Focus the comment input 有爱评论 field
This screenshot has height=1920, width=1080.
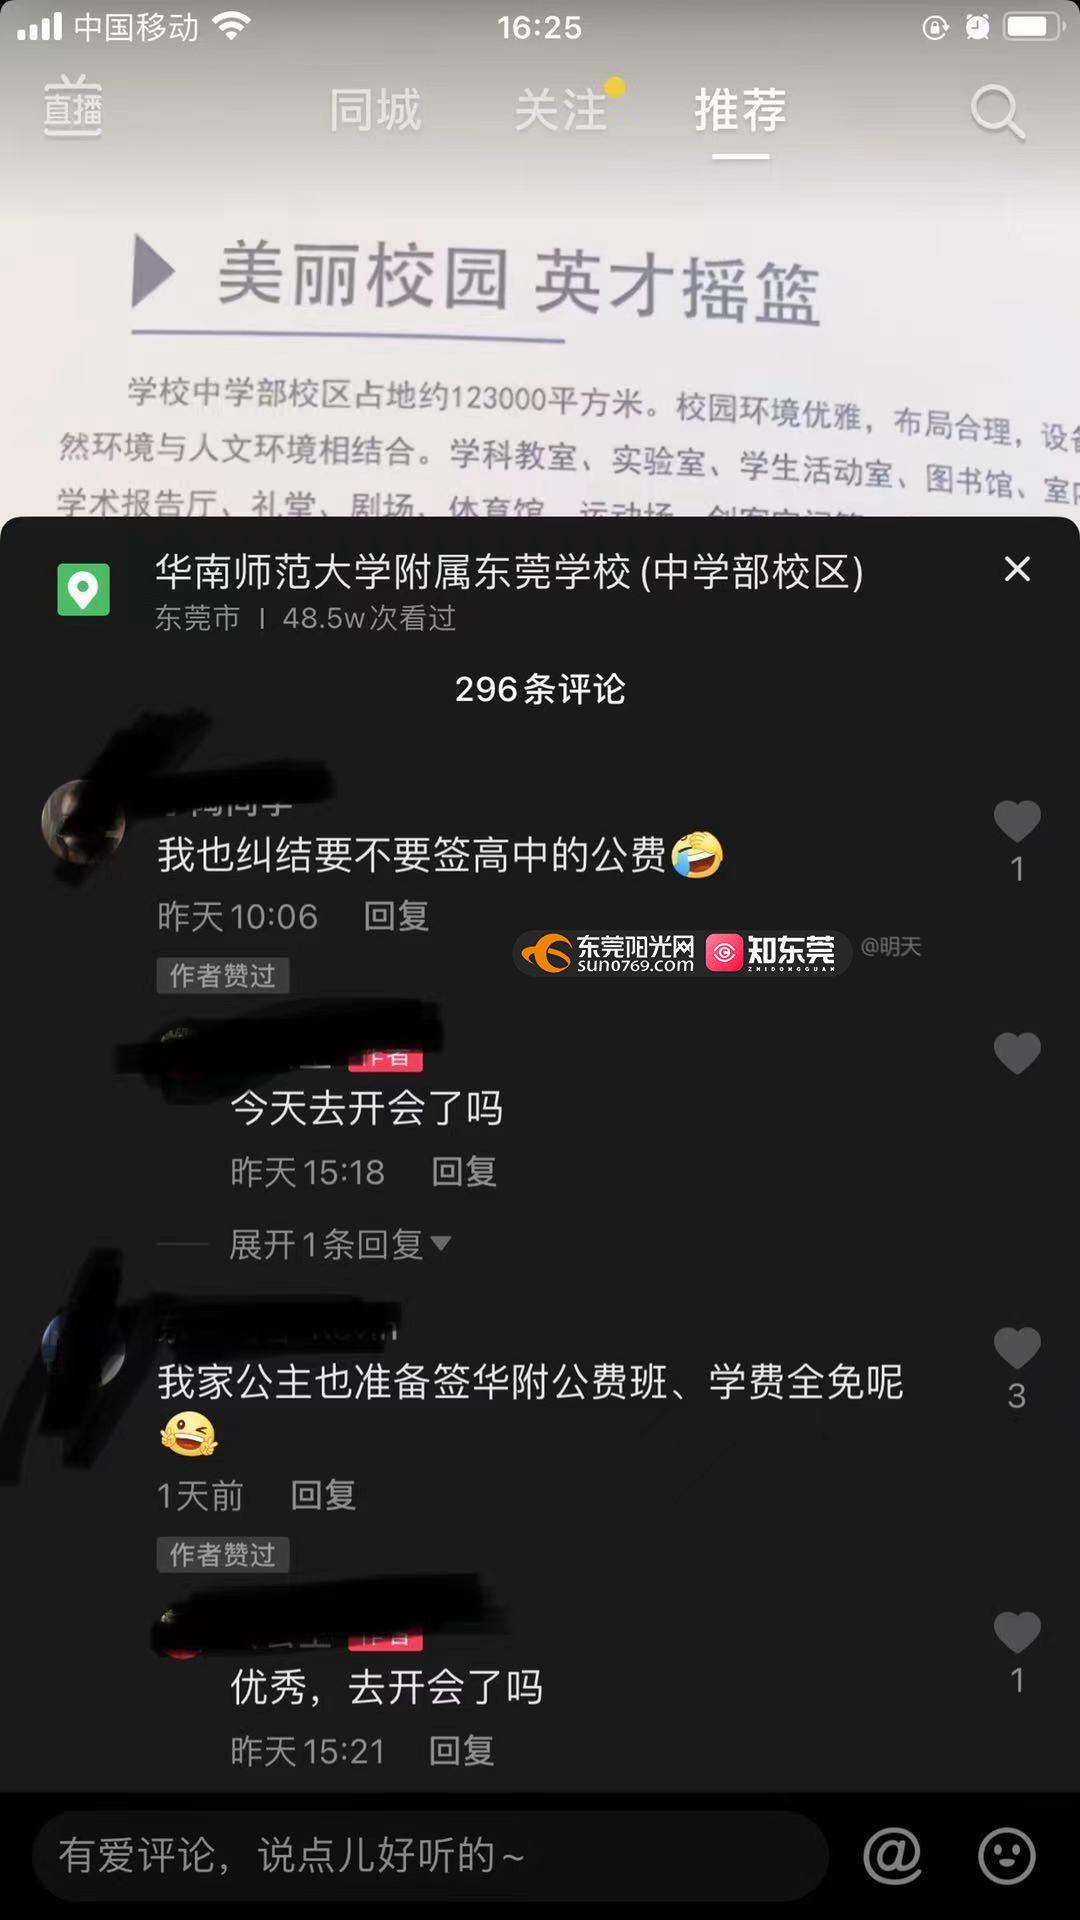coord(430,1856)
